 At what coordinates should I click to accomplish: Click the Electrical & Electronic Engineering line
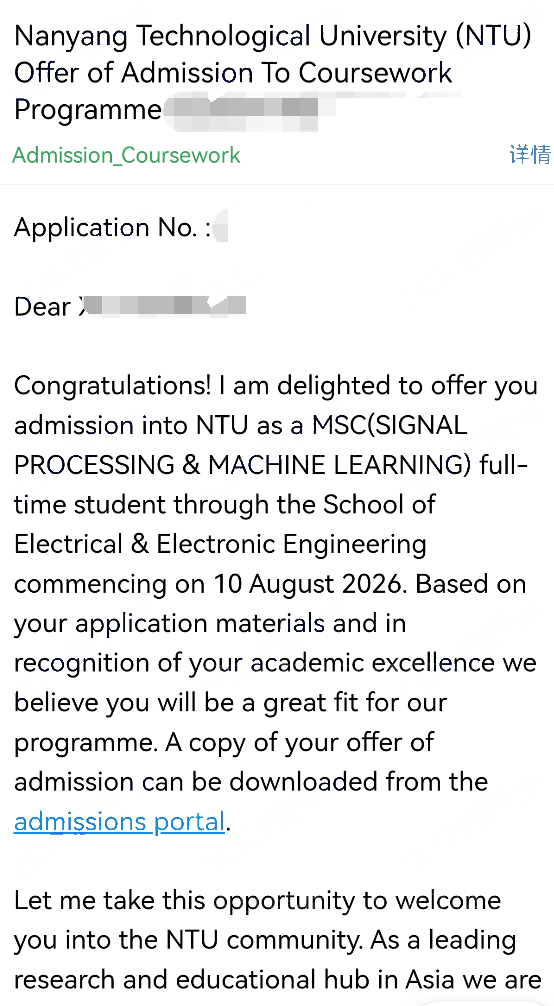click(220, 545)
